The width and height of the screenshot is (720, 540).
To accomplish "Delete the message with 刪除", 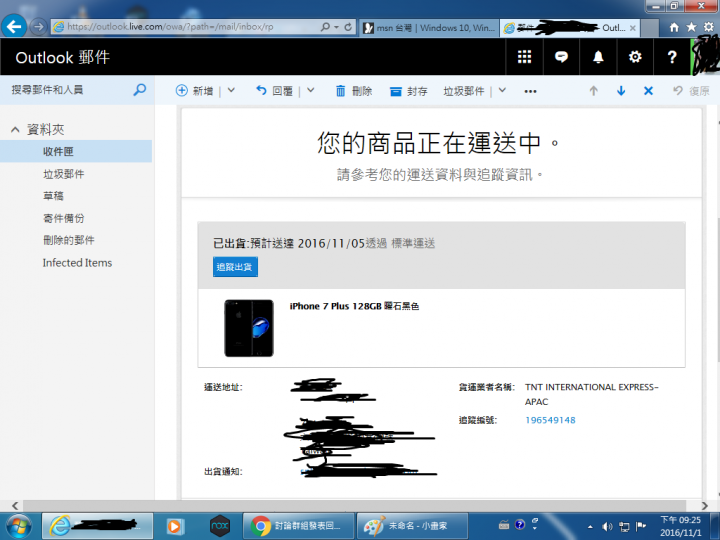I will point(354,91).
